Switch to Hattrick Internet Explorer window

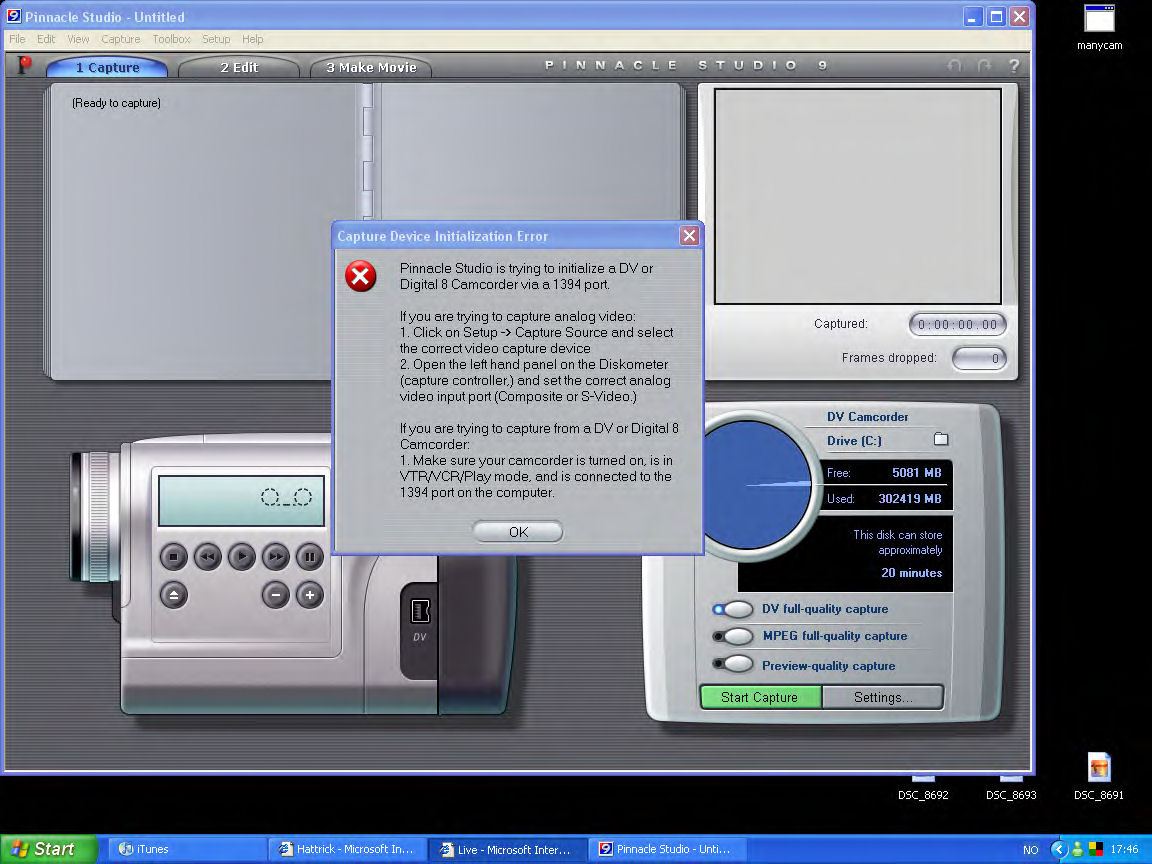[347, 849]
